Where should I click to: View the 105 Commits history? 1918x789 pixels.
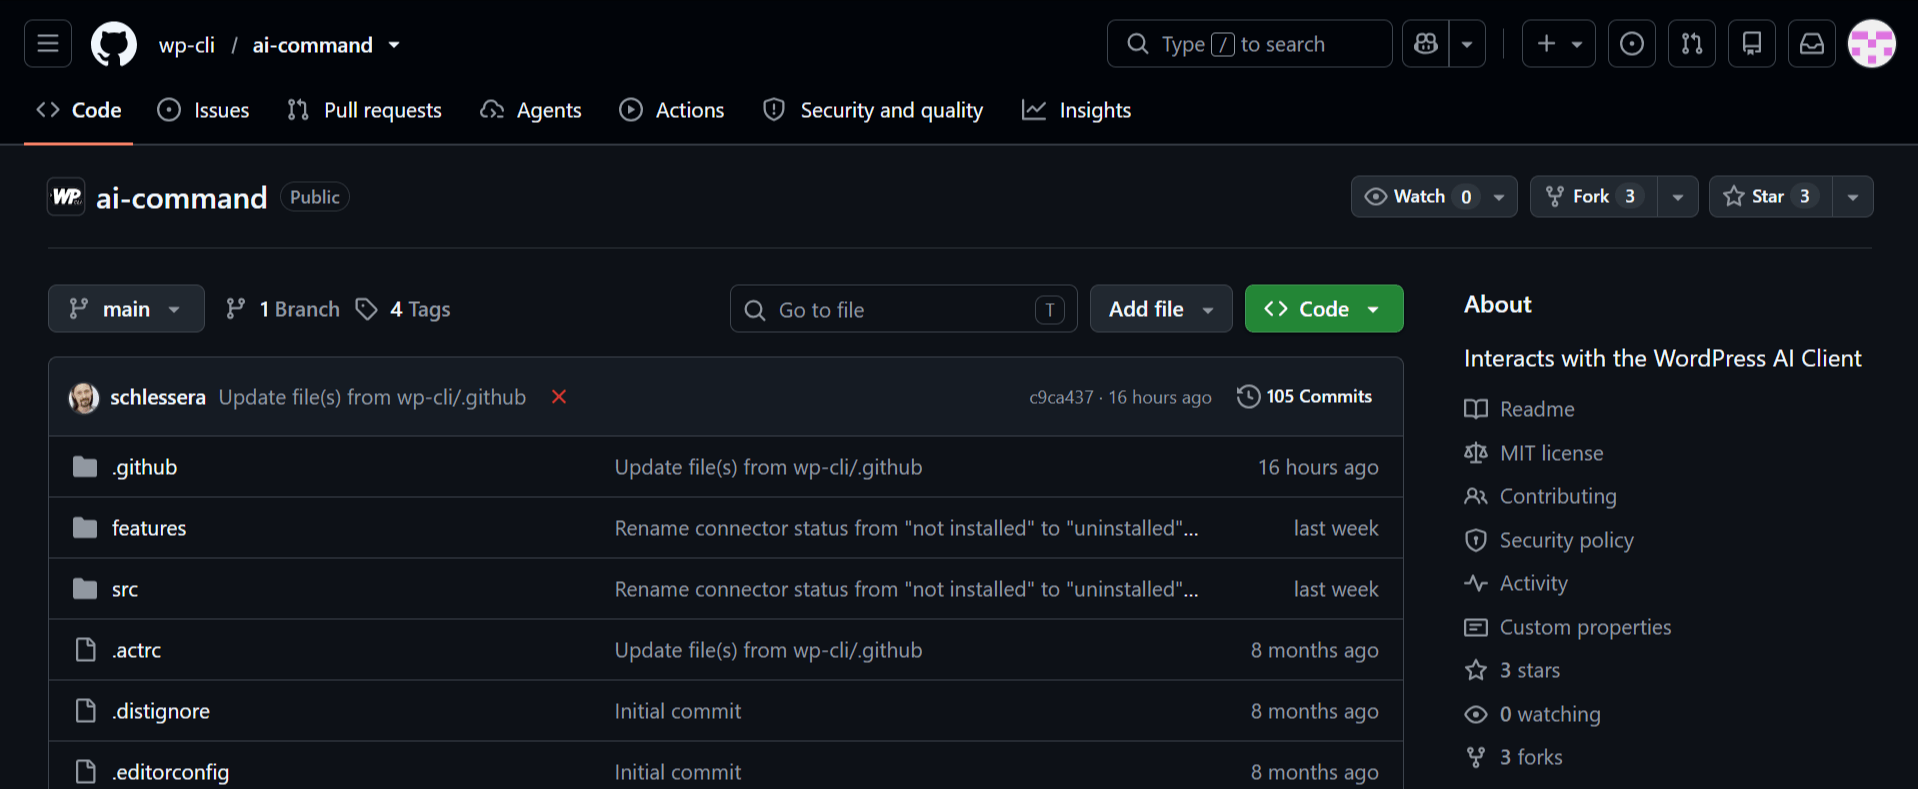pyautogui.click(x=1305, y=397)
